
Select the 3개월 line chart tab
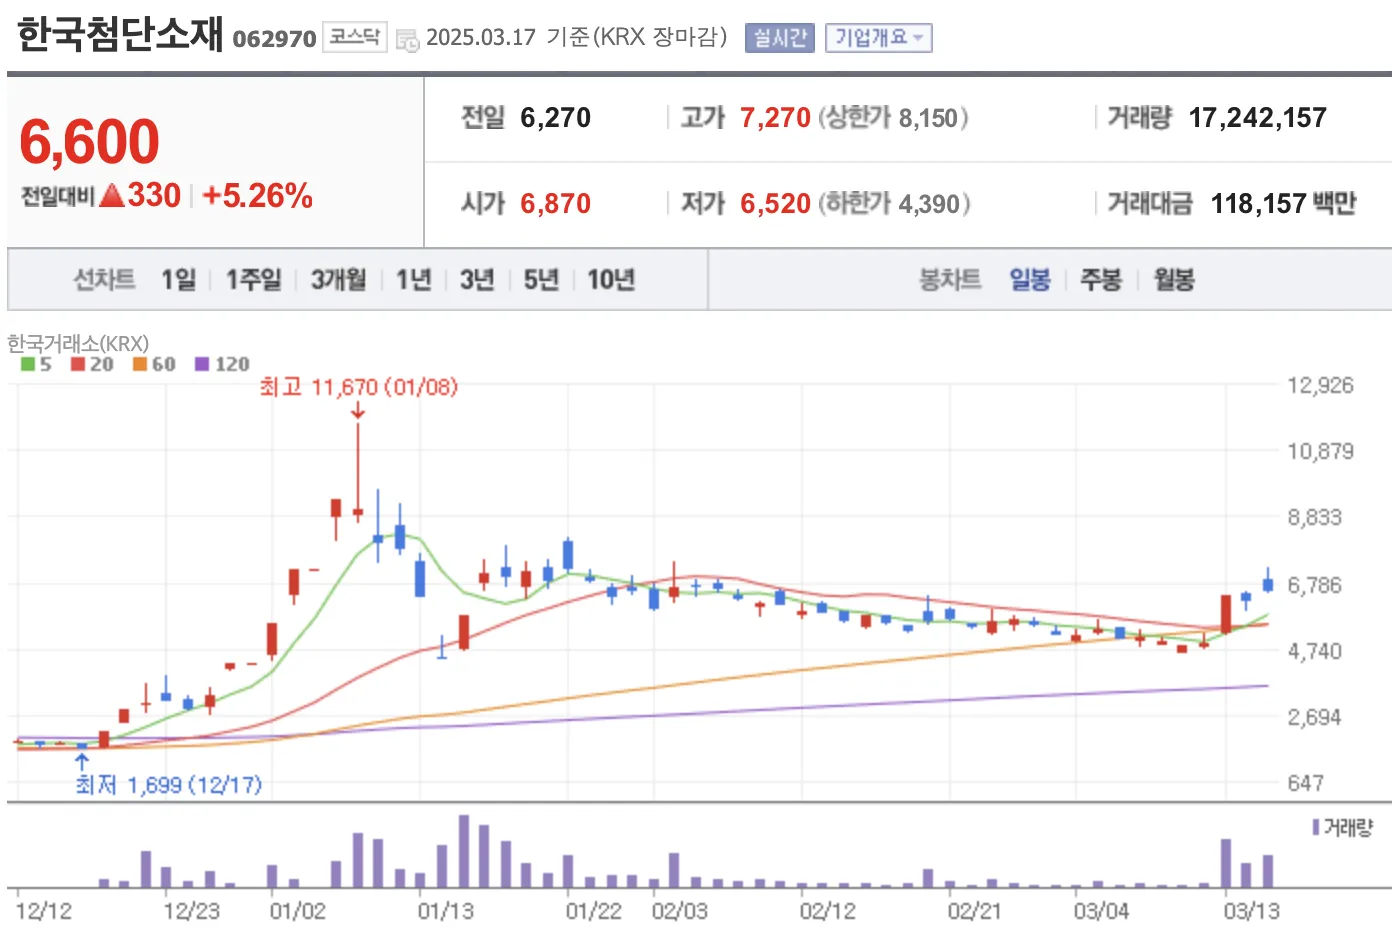(338, 280)
